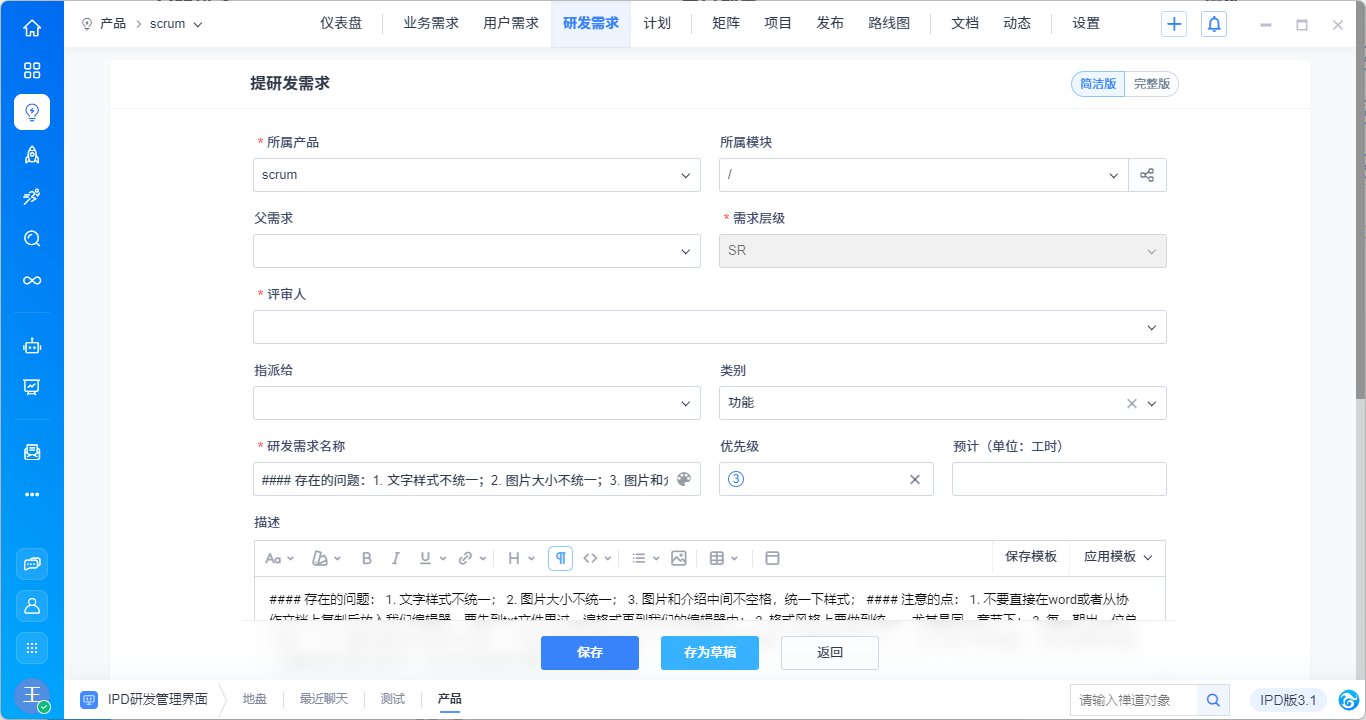
Task: Click the 预计 hours input field
Action: (x=1058, y=479)
